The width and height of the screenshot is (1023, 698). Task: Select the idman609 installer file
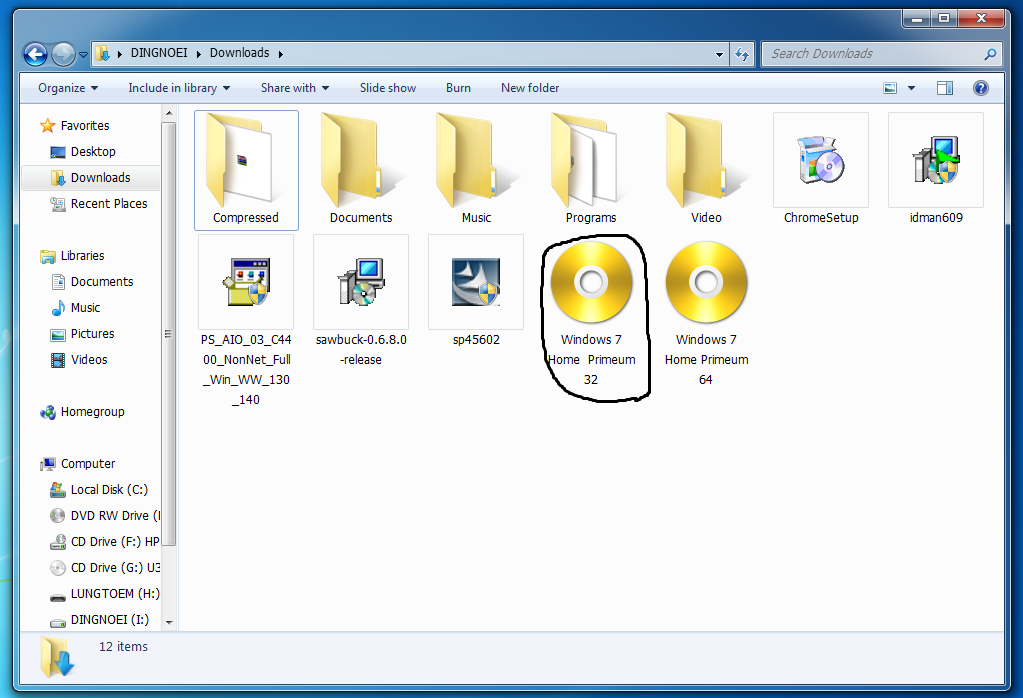(936, 170)
